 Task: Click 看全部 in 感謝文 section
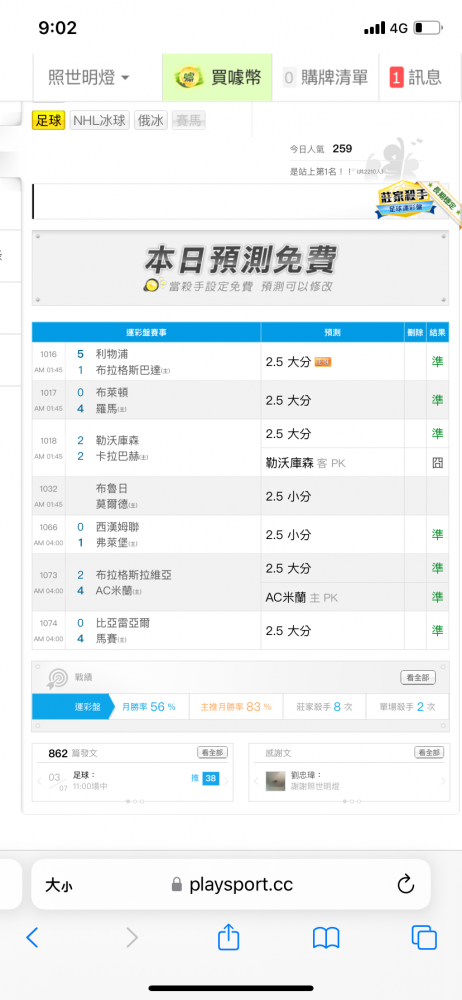pyautogui.click(x=429, y=753)
